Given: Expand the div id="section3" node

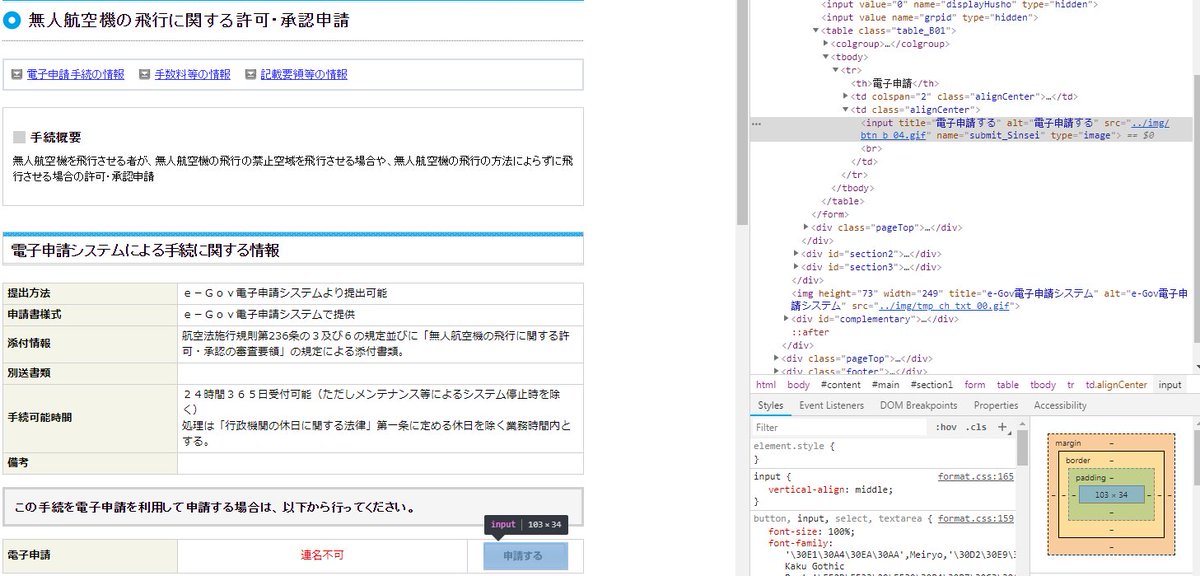Looking at the screenshot, I should 796,267.
